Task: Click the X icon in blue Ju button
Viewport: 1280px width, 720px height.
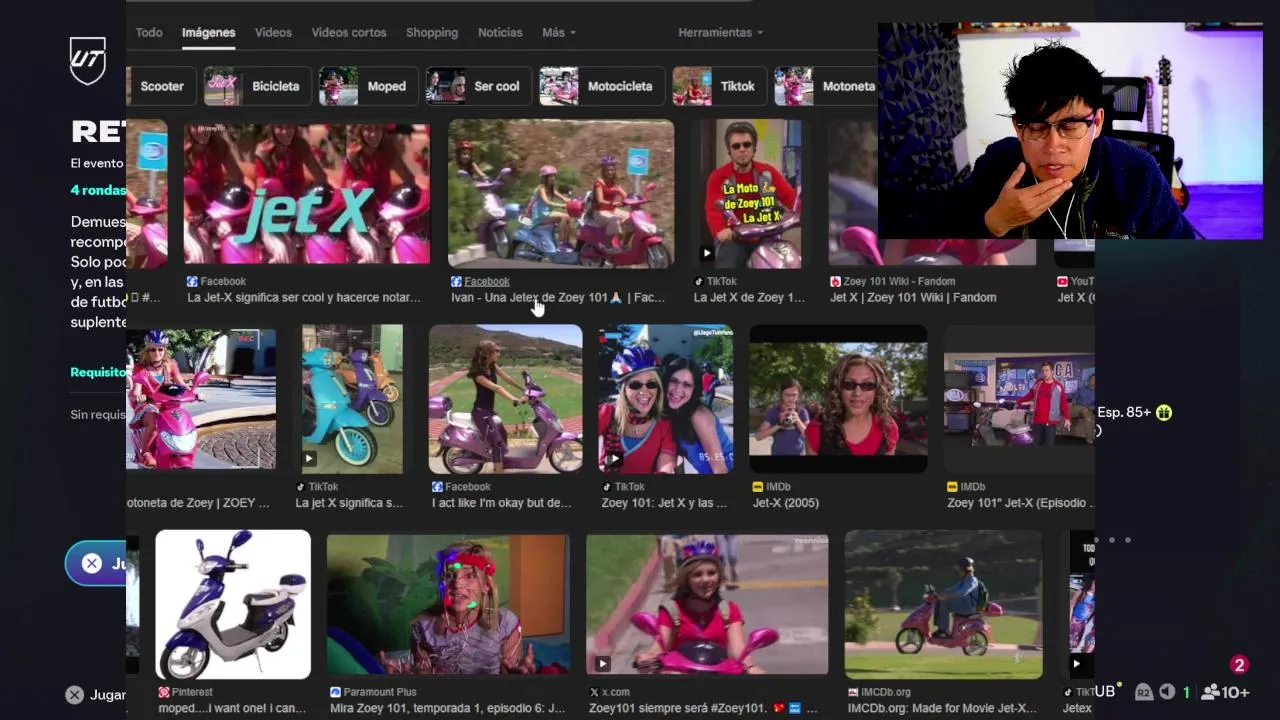Action: pyautogui.click(x=92, y=564)
